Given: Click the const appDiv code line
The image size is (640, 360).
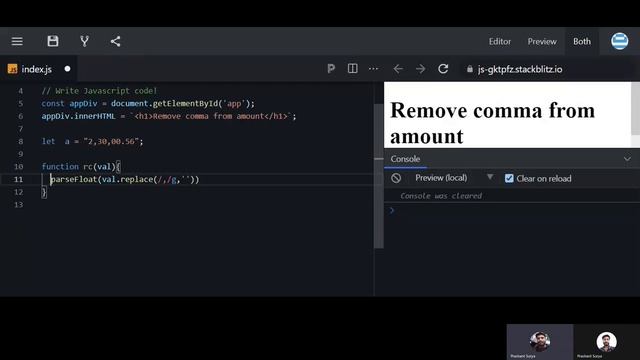Looking at the screenshot, I should click(148, 103).
